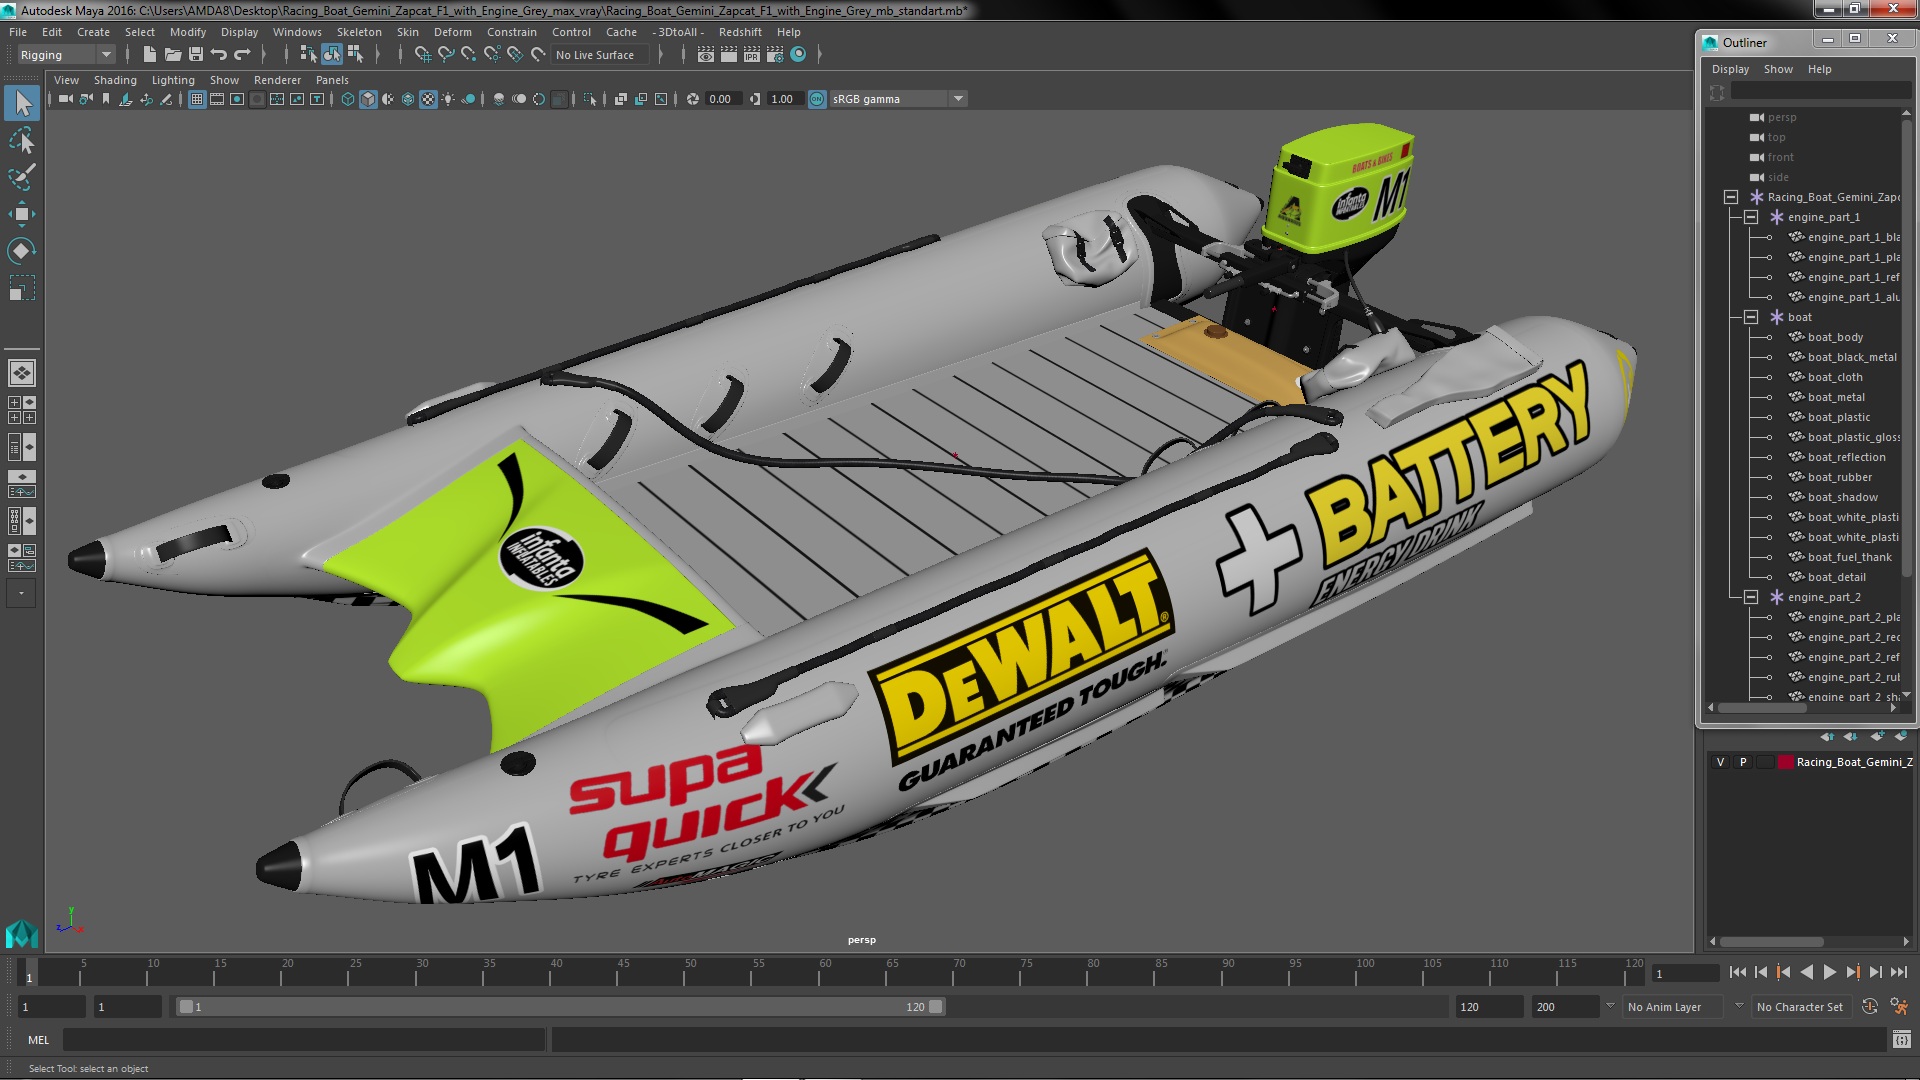The image size is (1920, 1080).
Task: Click the select camera icon in panel toolbar
Action: 66,99
